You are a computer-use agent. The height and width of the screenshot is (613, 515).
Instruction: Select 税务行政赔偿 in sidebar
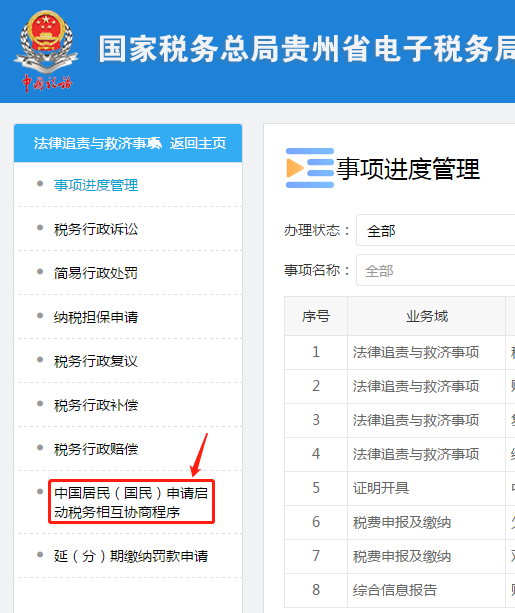tap(96, 449)
